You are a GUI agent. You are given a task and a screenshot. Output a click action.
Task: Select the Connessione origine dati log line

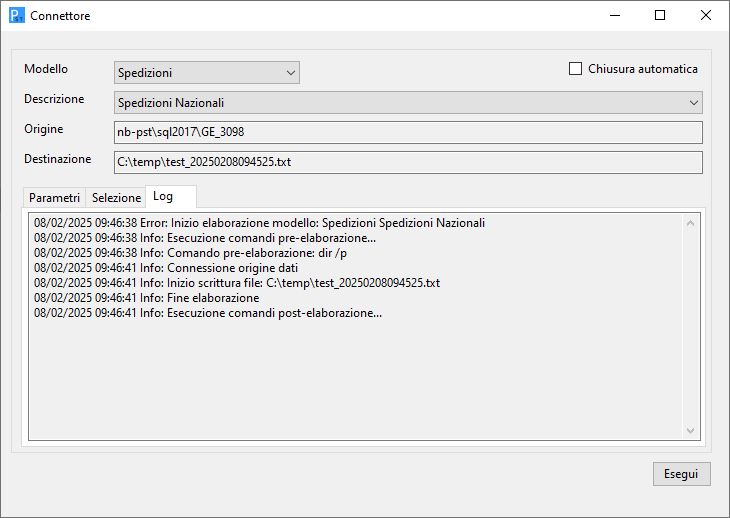tap(166, 268)
